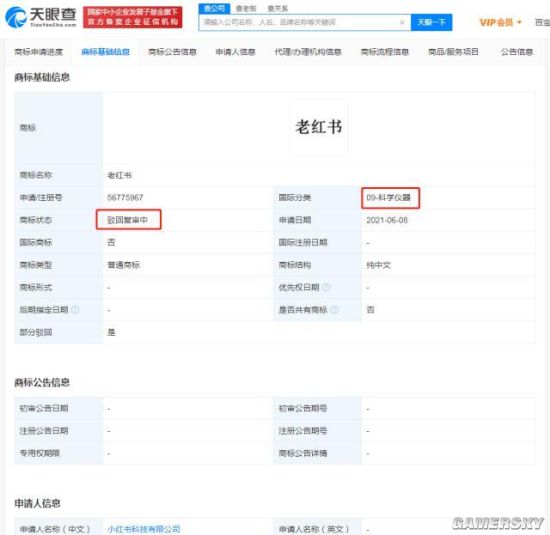Clear the search box with the x icon
This screenshot has width=550, height=535.
pos(402,22)
